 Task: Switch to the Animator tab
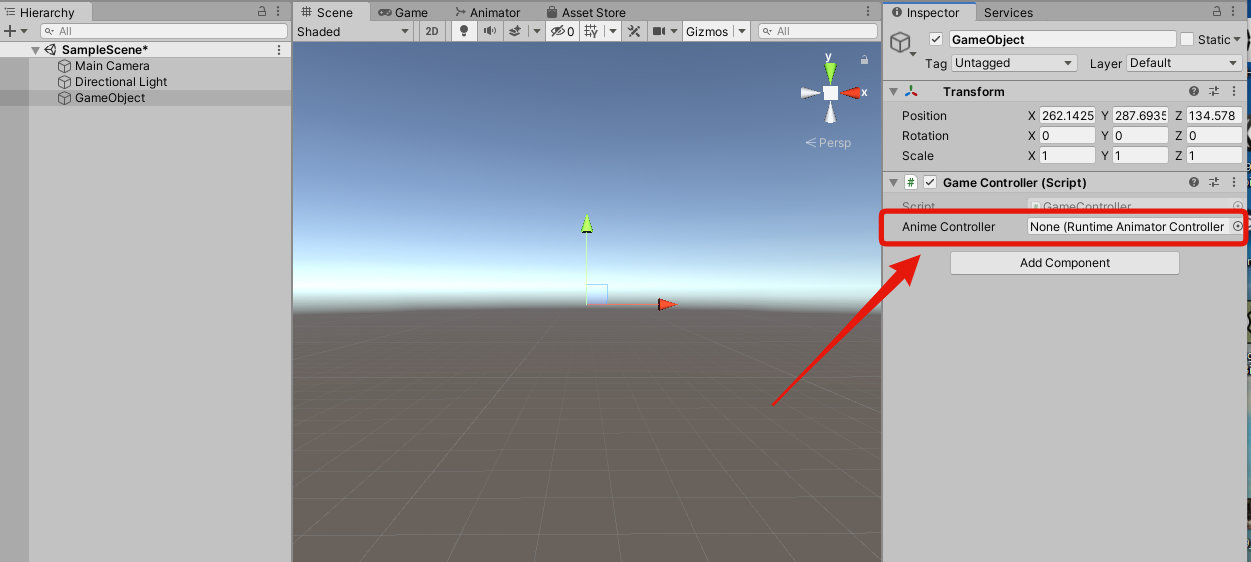[x=487, y=12]
